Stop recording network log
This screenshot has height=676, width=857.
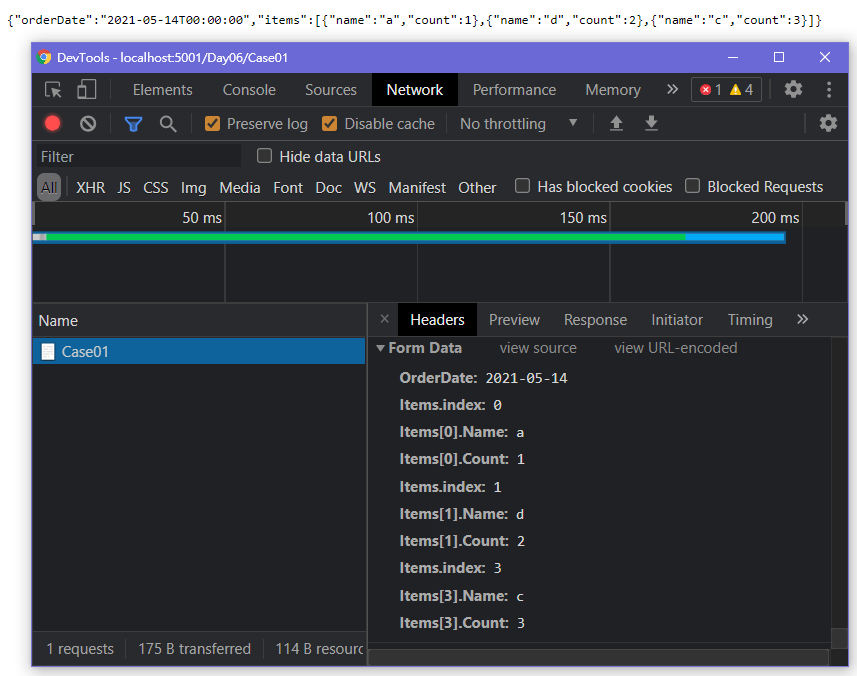pos(52,124)
